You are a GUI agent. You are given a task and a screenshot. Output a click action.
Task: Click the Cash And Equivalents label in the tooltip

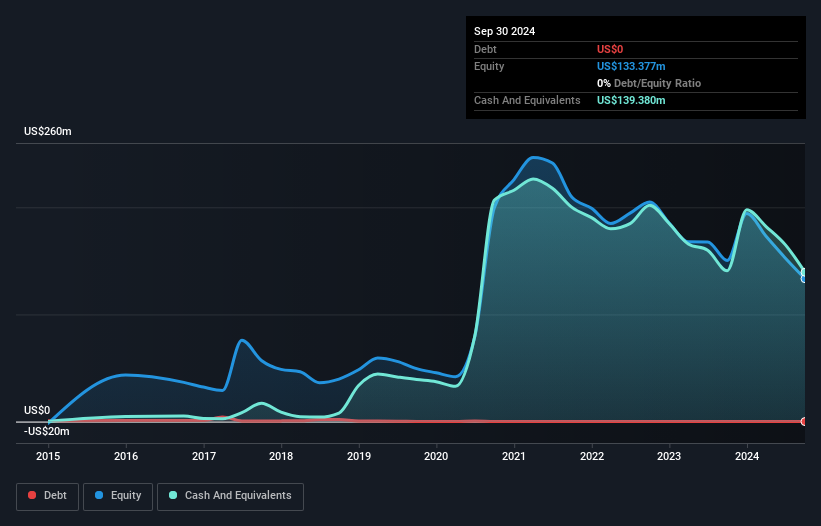527,100
